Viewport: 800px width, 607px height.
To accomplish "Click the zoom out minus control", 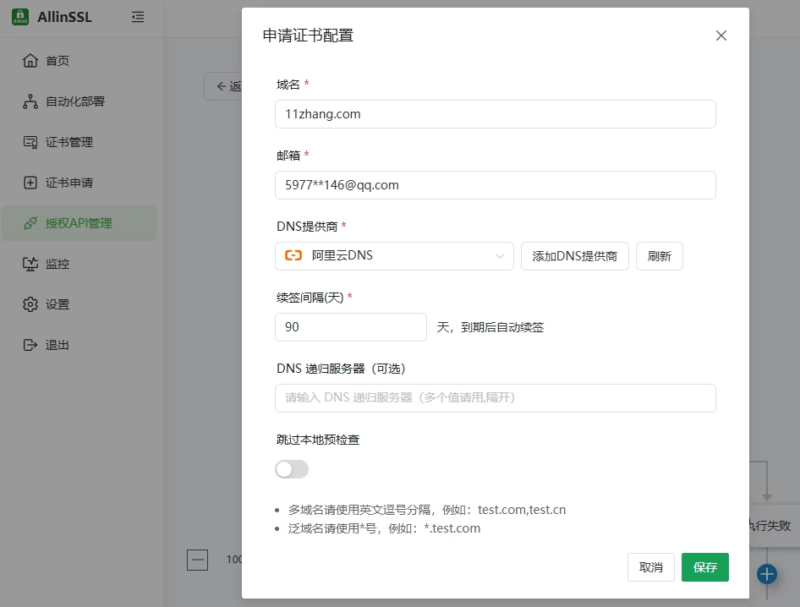I will pos(198,560).
